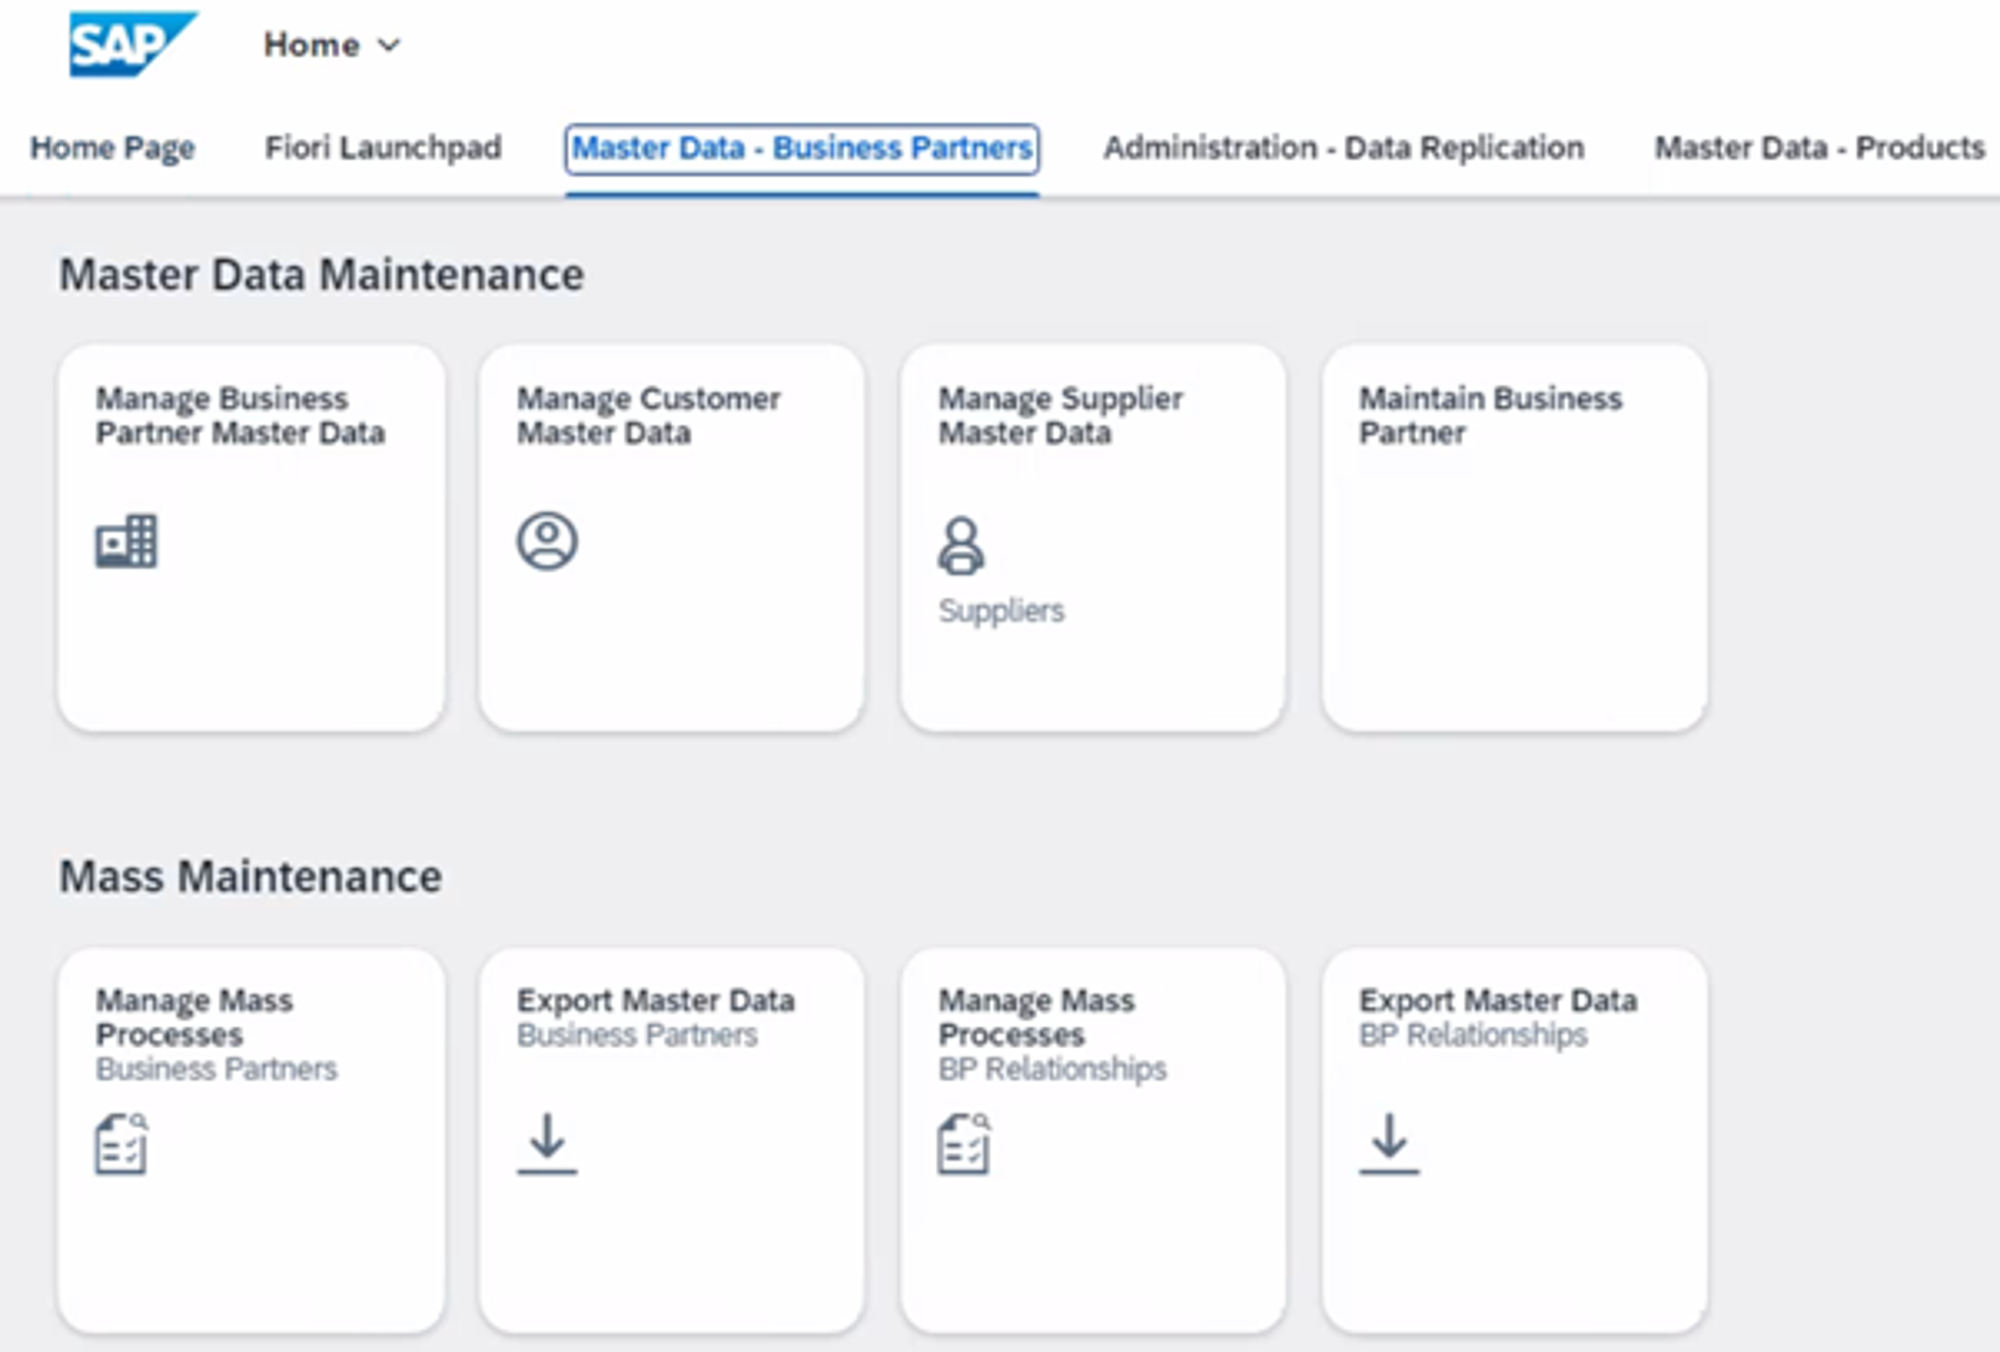Viewport: 2000px width, 1352px height.
Task: Open the Fiori Launchpad tab
Action: (x=383, y=148)
